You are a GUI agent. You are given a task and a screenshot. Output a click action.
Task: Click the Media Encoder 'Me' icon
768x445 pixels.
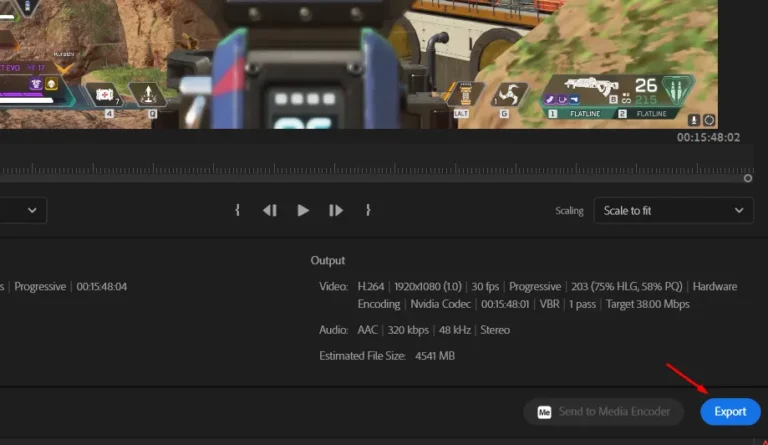click(x=544, y=412)
